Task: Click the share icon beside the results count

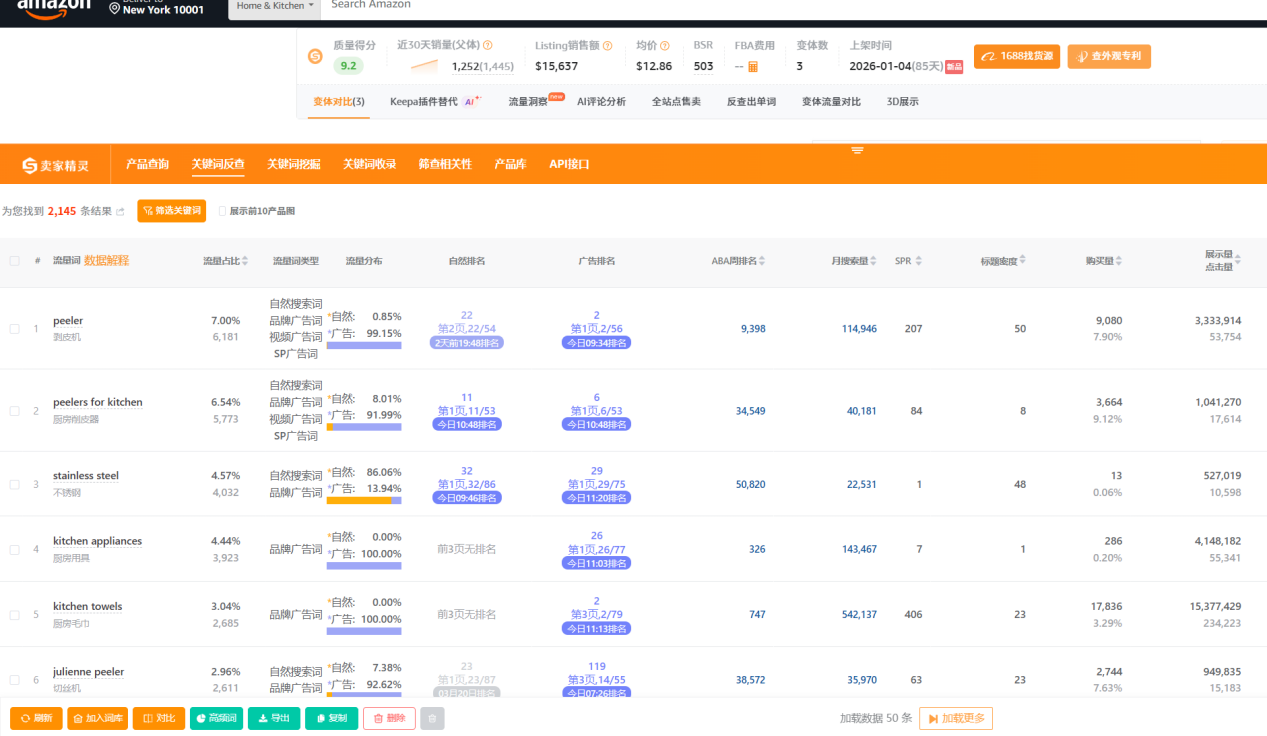Action: point(121,211)
